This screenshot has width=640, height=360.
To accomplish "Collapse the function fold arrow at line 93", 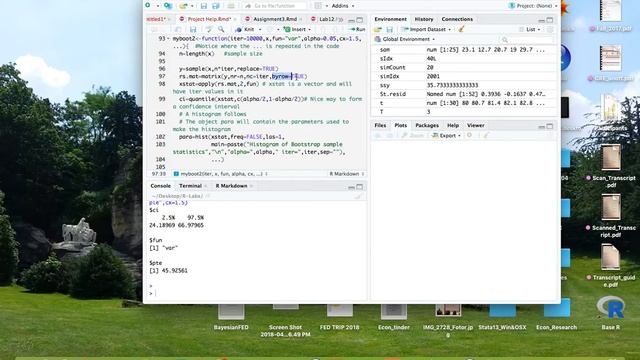I will 168,39.
